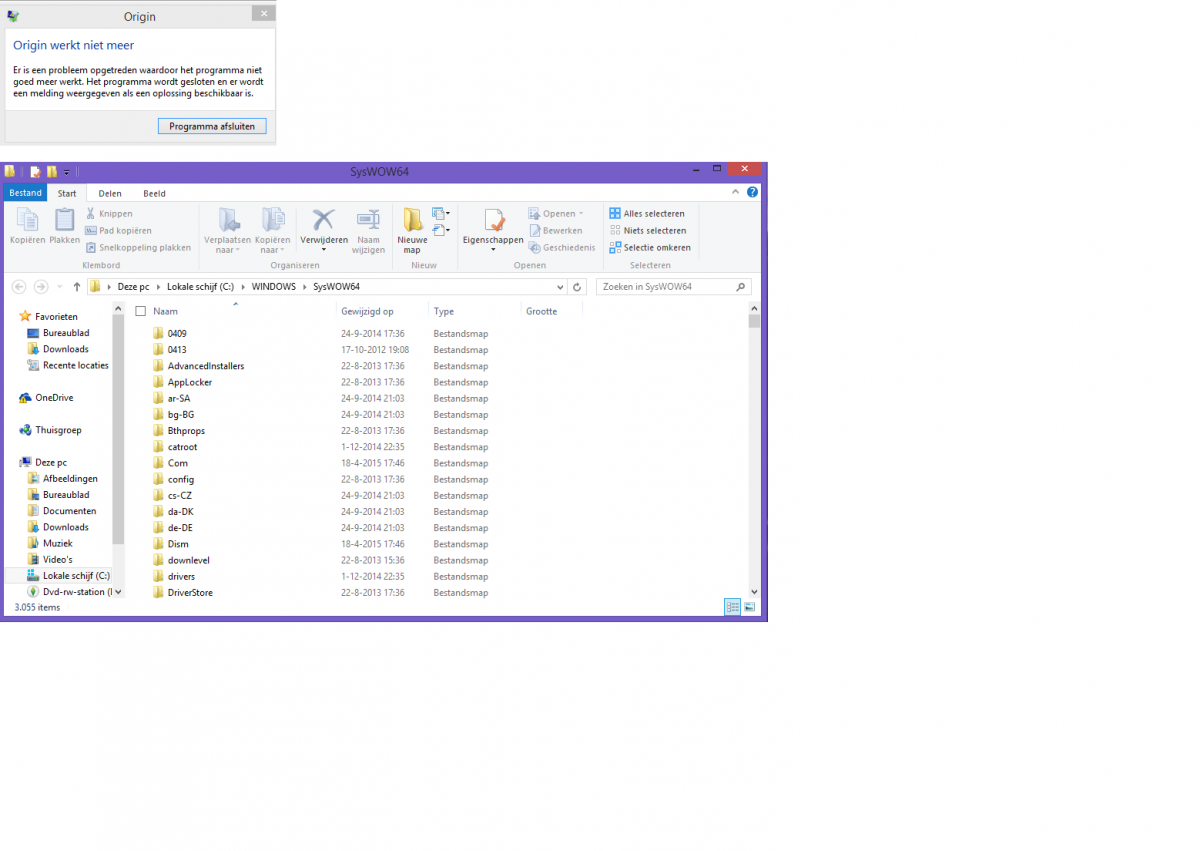The height and width of the screenshot is (851, 1200).
Task: Select Afbeeldingen under Deze pc
Action: (62, 479)
